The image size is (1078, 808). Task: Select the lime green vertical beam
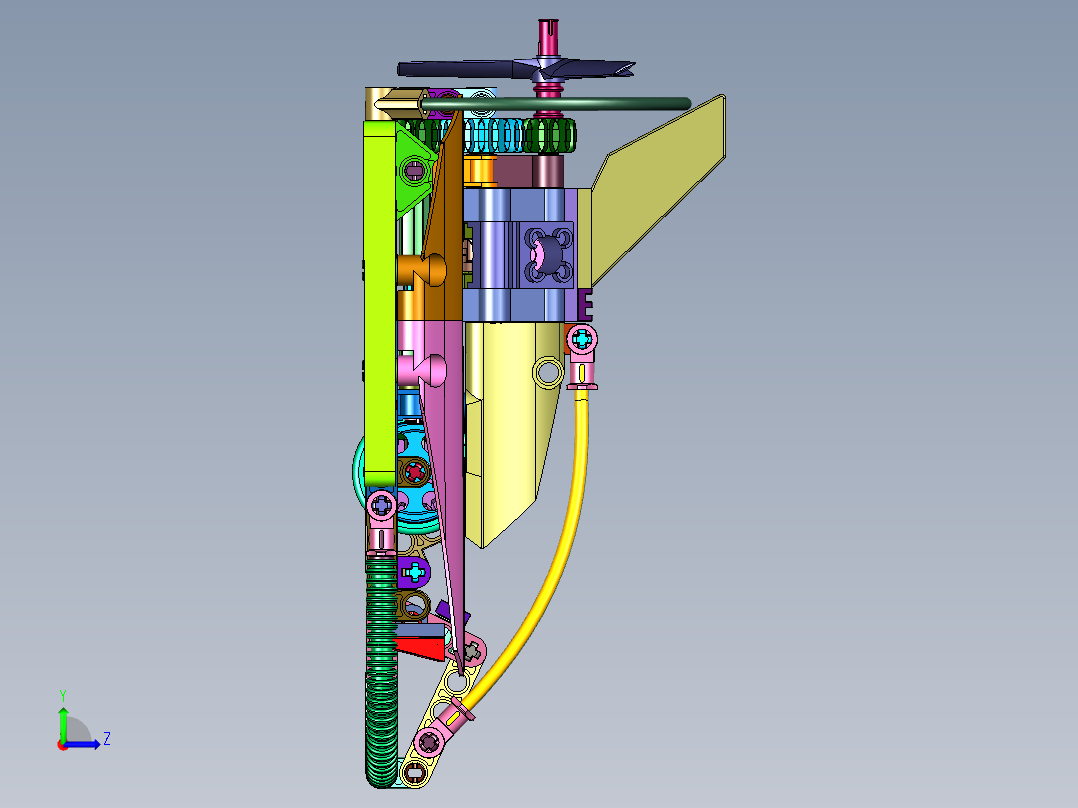(x=380, y=303)
